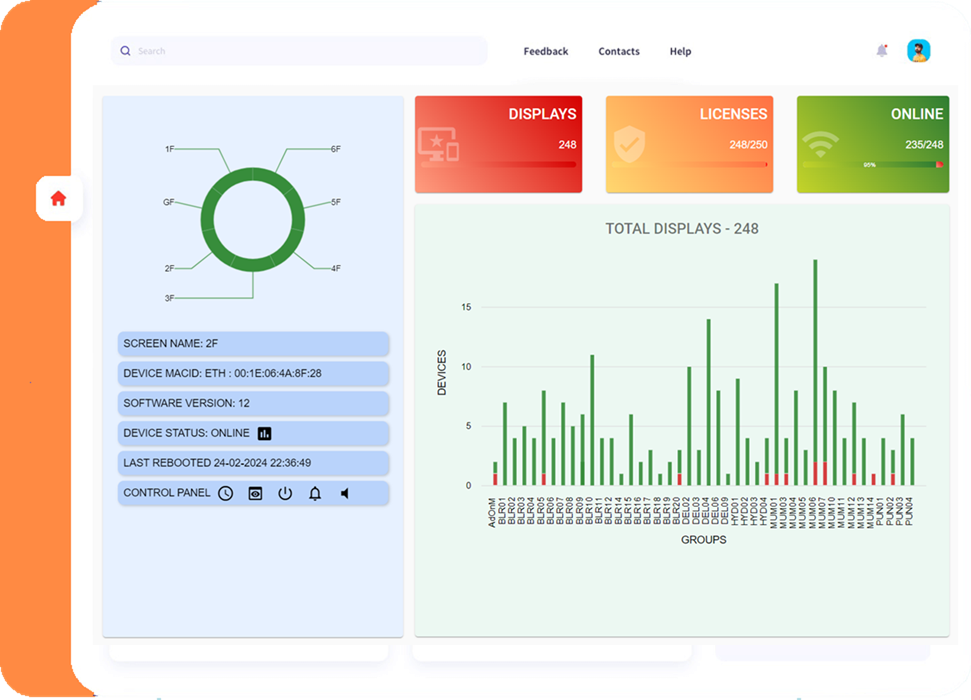Open the Contacts menu item
Viewport: 971px width, 700px height.
pos(619,51)
